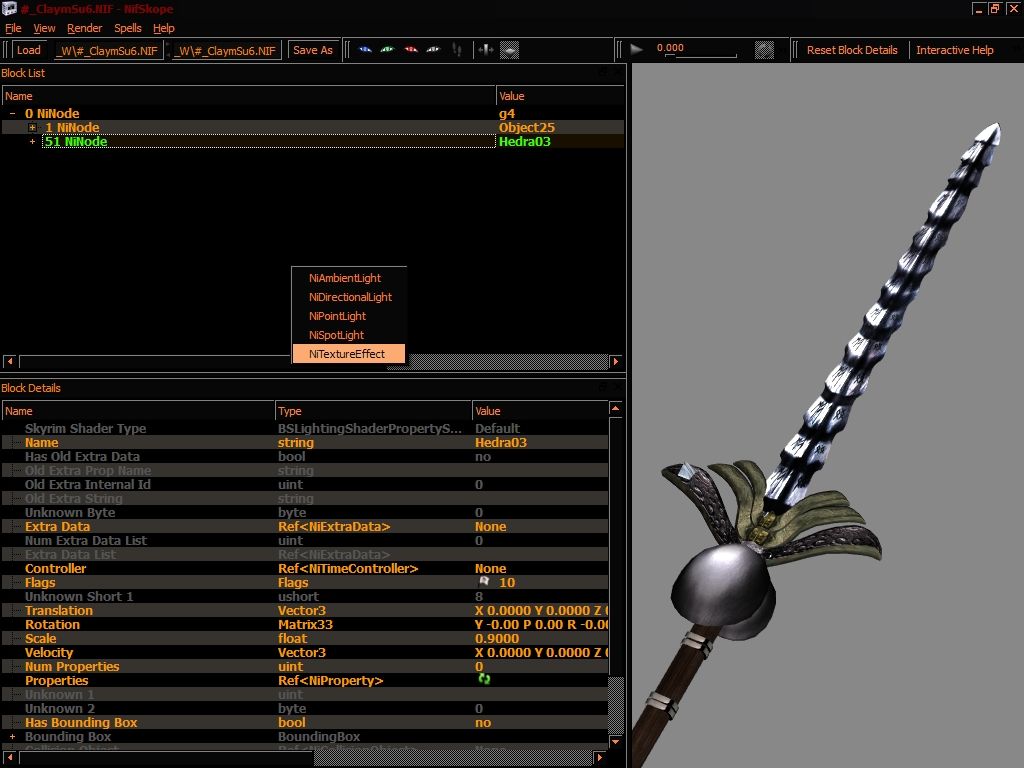Play the animation in the toolbar
Image resolution: width=1024 pixels, height=768 pixels.
pos(636,49)
